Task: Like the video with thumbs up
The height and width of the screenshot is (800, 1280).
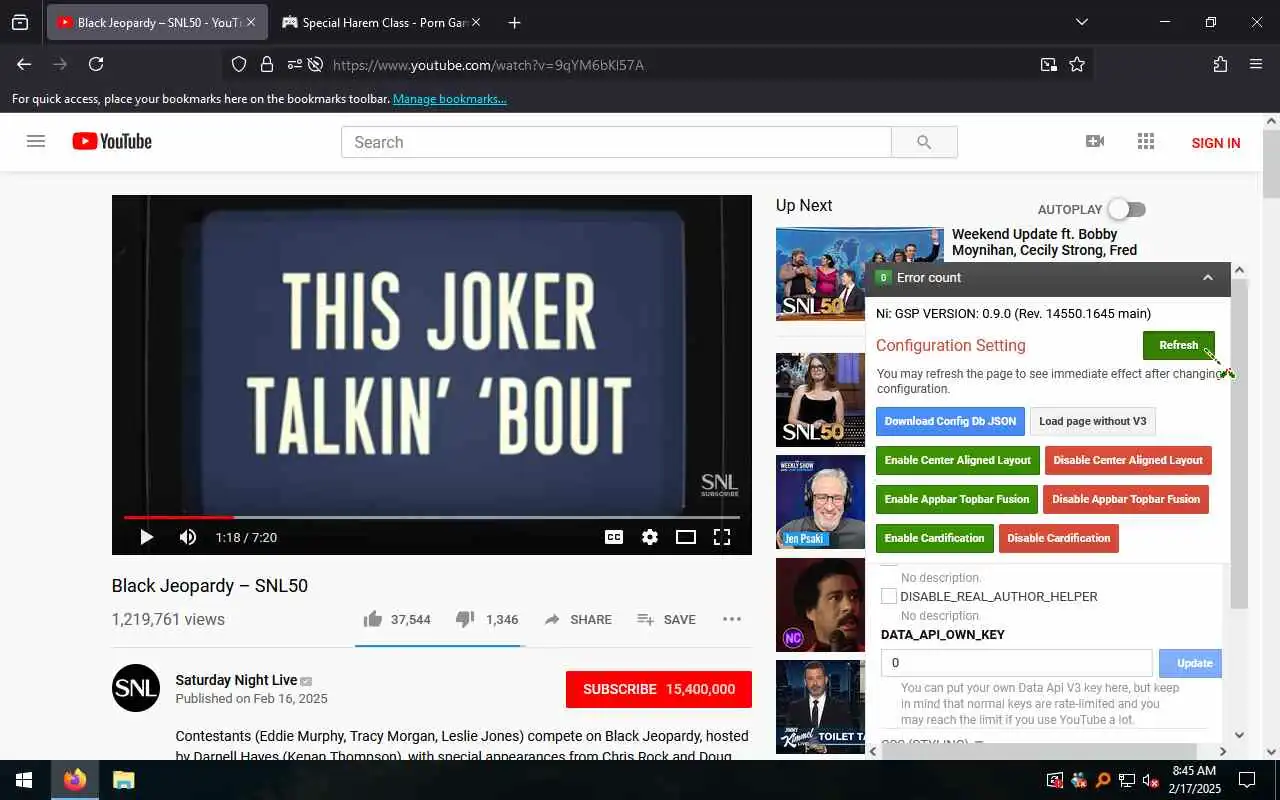Action: click(397, 619)
